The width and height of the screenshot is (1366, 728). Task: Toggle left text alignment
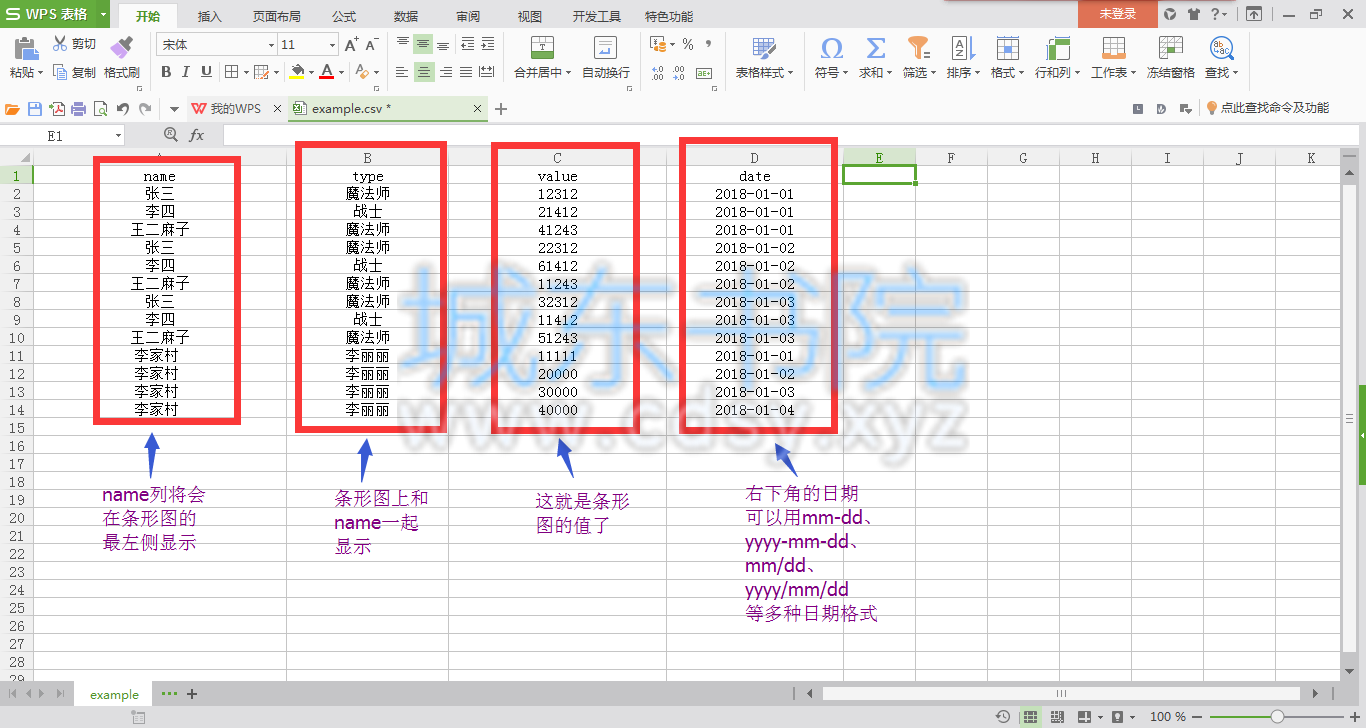tap(402, 72)
